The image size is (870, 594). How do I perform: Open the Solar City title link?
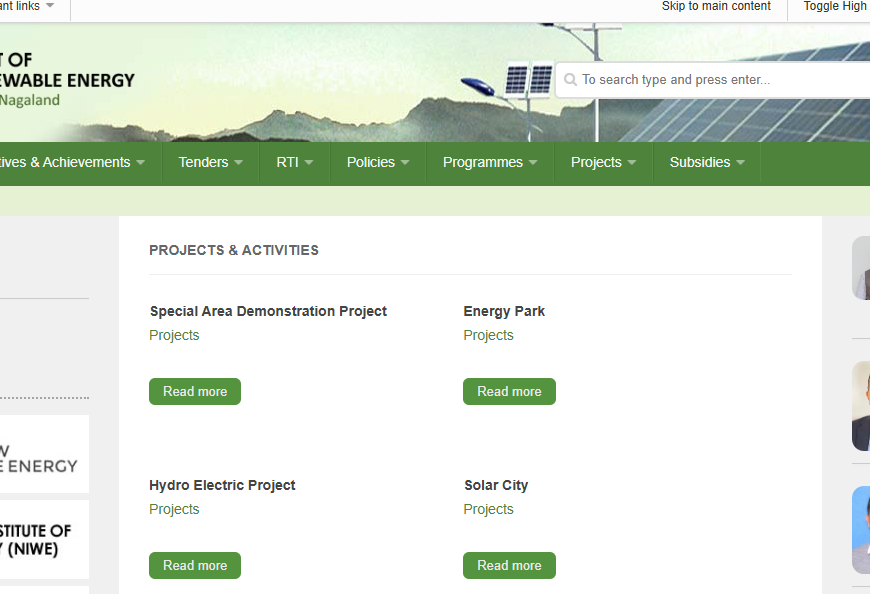pyautogui.click(x=496, y=485)
